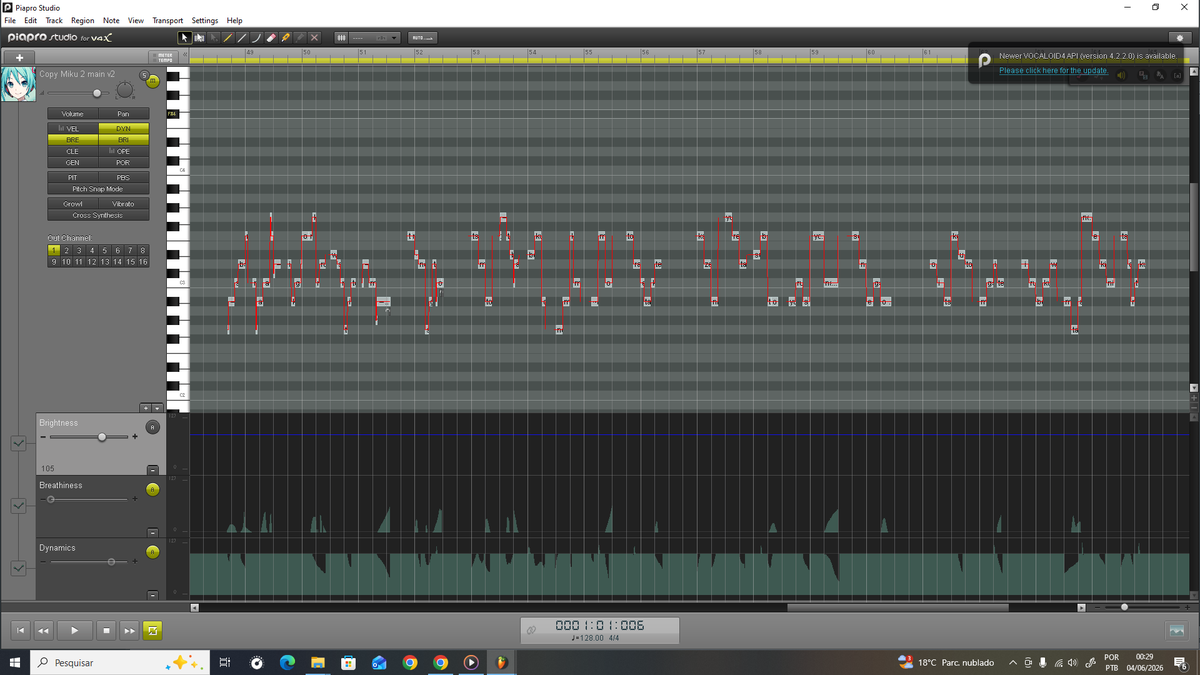Click the PIT parameter button

(73, 177)
